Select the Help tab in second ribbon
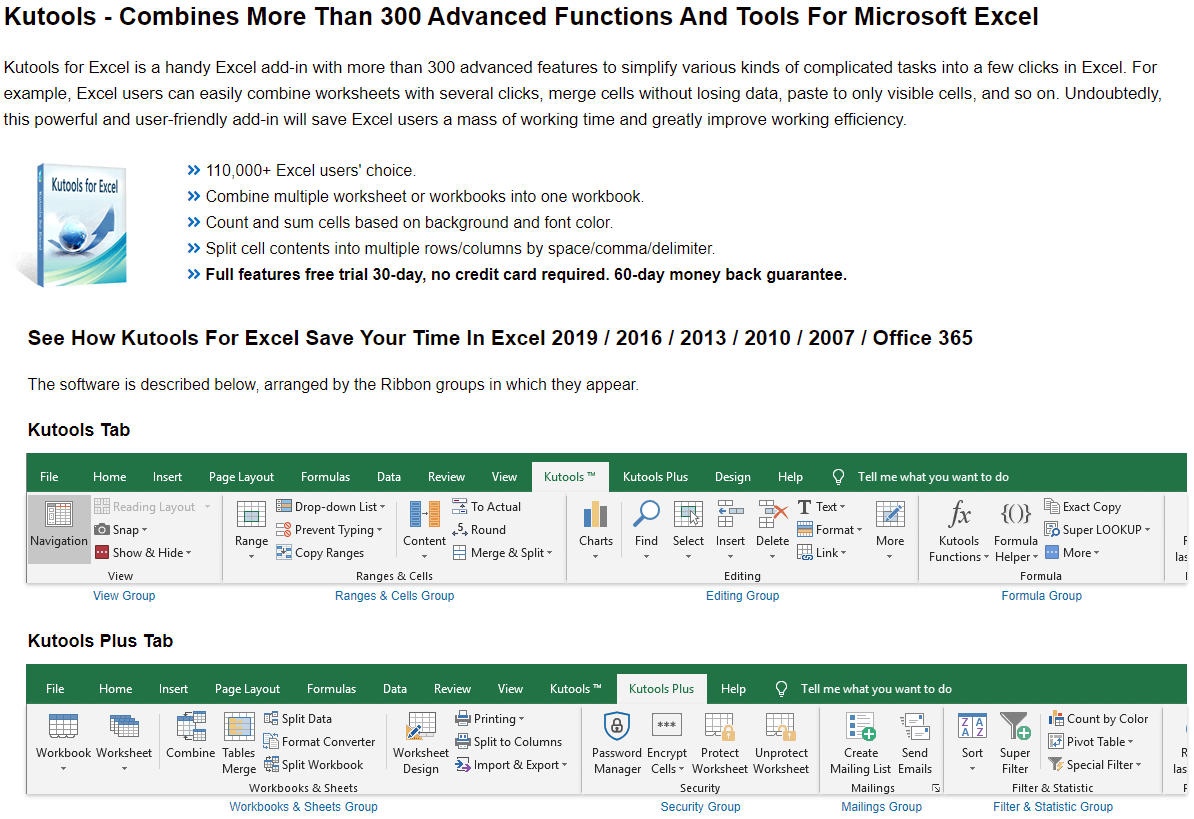This screenshot has width=1194, height=819. pos(733,689)
